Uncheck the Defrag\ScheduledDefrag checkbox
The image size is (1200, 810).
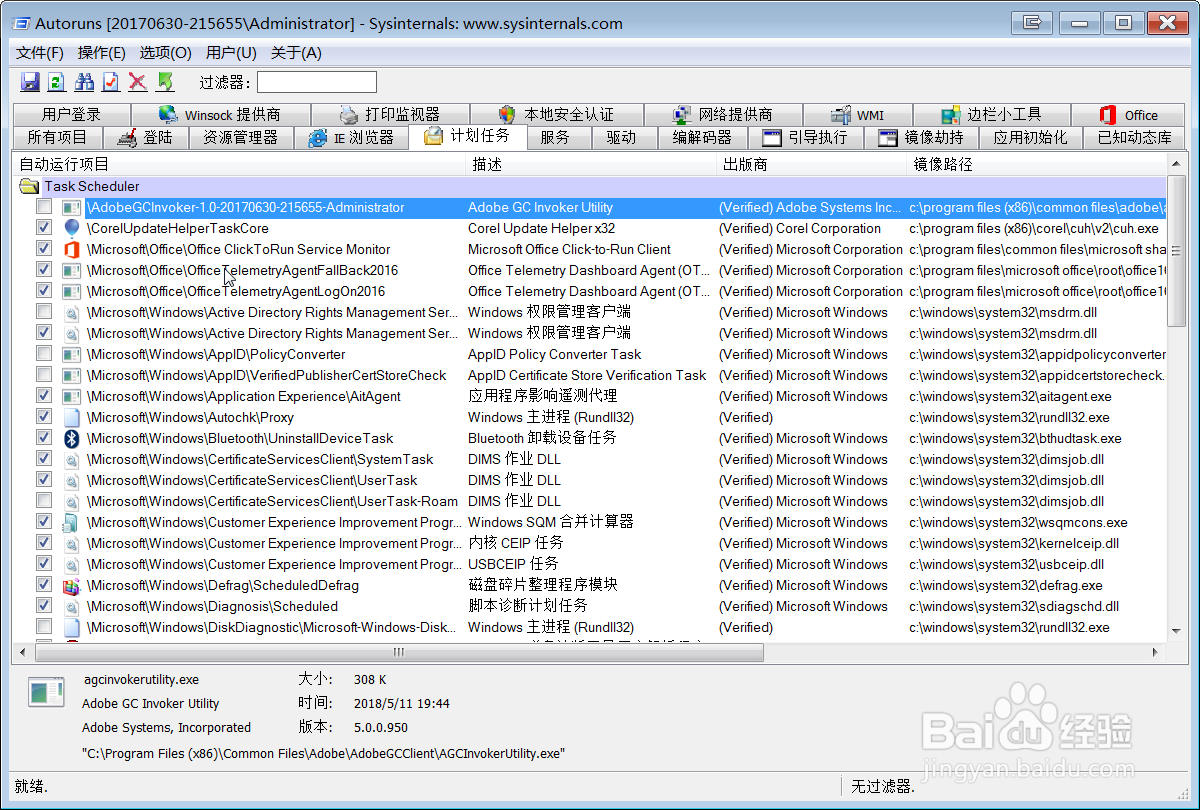point(44,585)
